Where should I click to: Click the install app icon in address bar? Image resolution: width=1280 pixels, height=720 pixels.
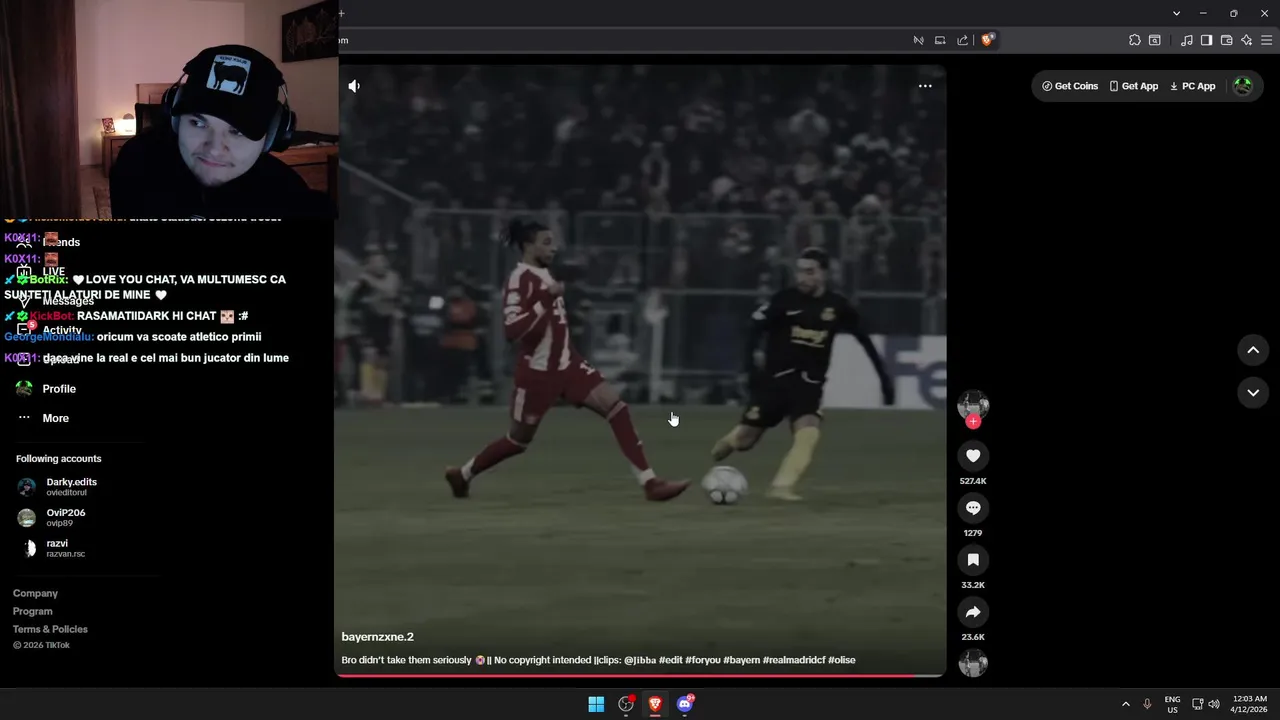(x=940, y=40)
